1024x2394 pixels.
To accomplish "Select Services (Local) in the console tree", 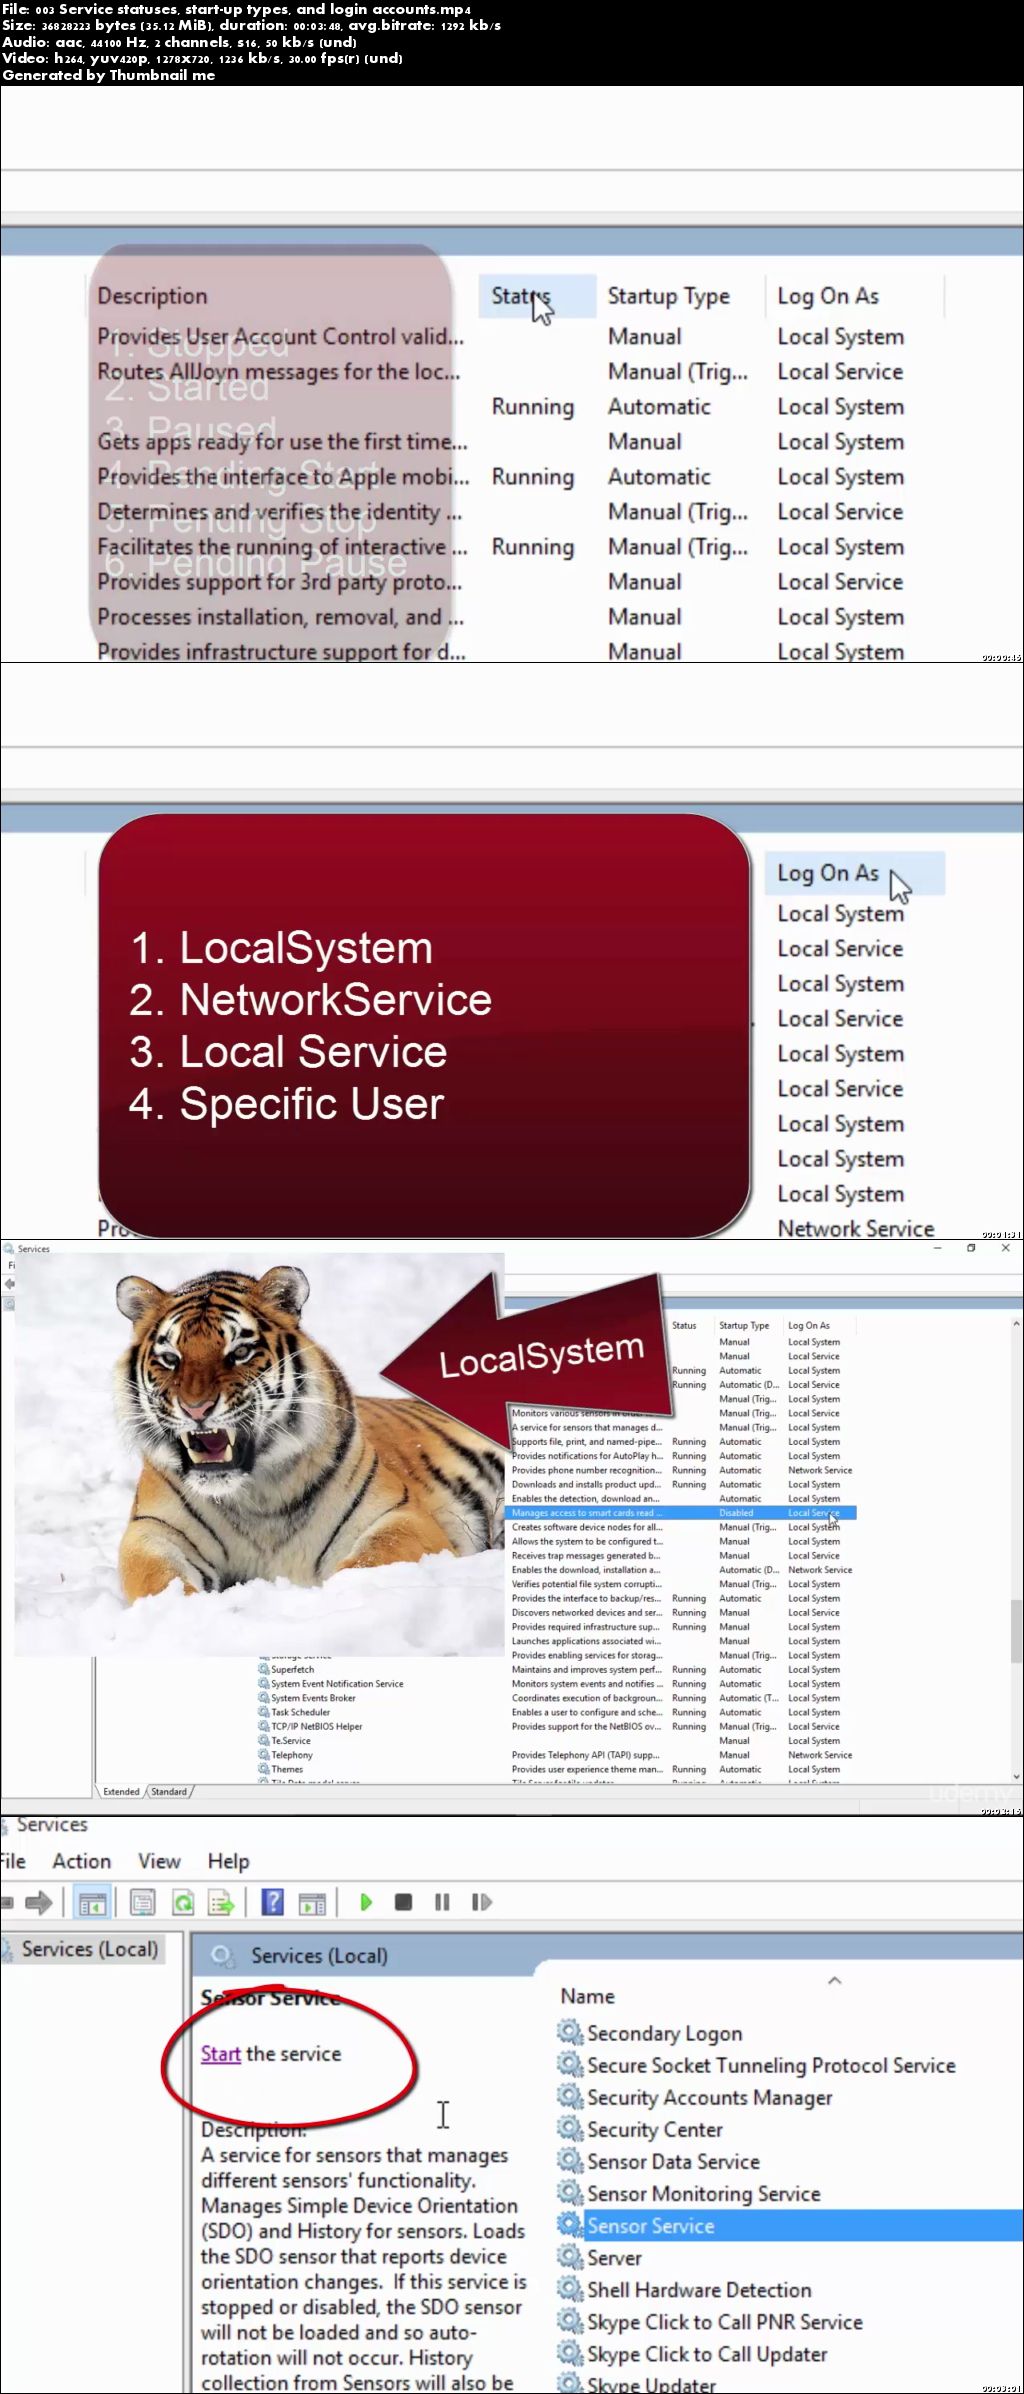I will click(x=90, y=1948).
